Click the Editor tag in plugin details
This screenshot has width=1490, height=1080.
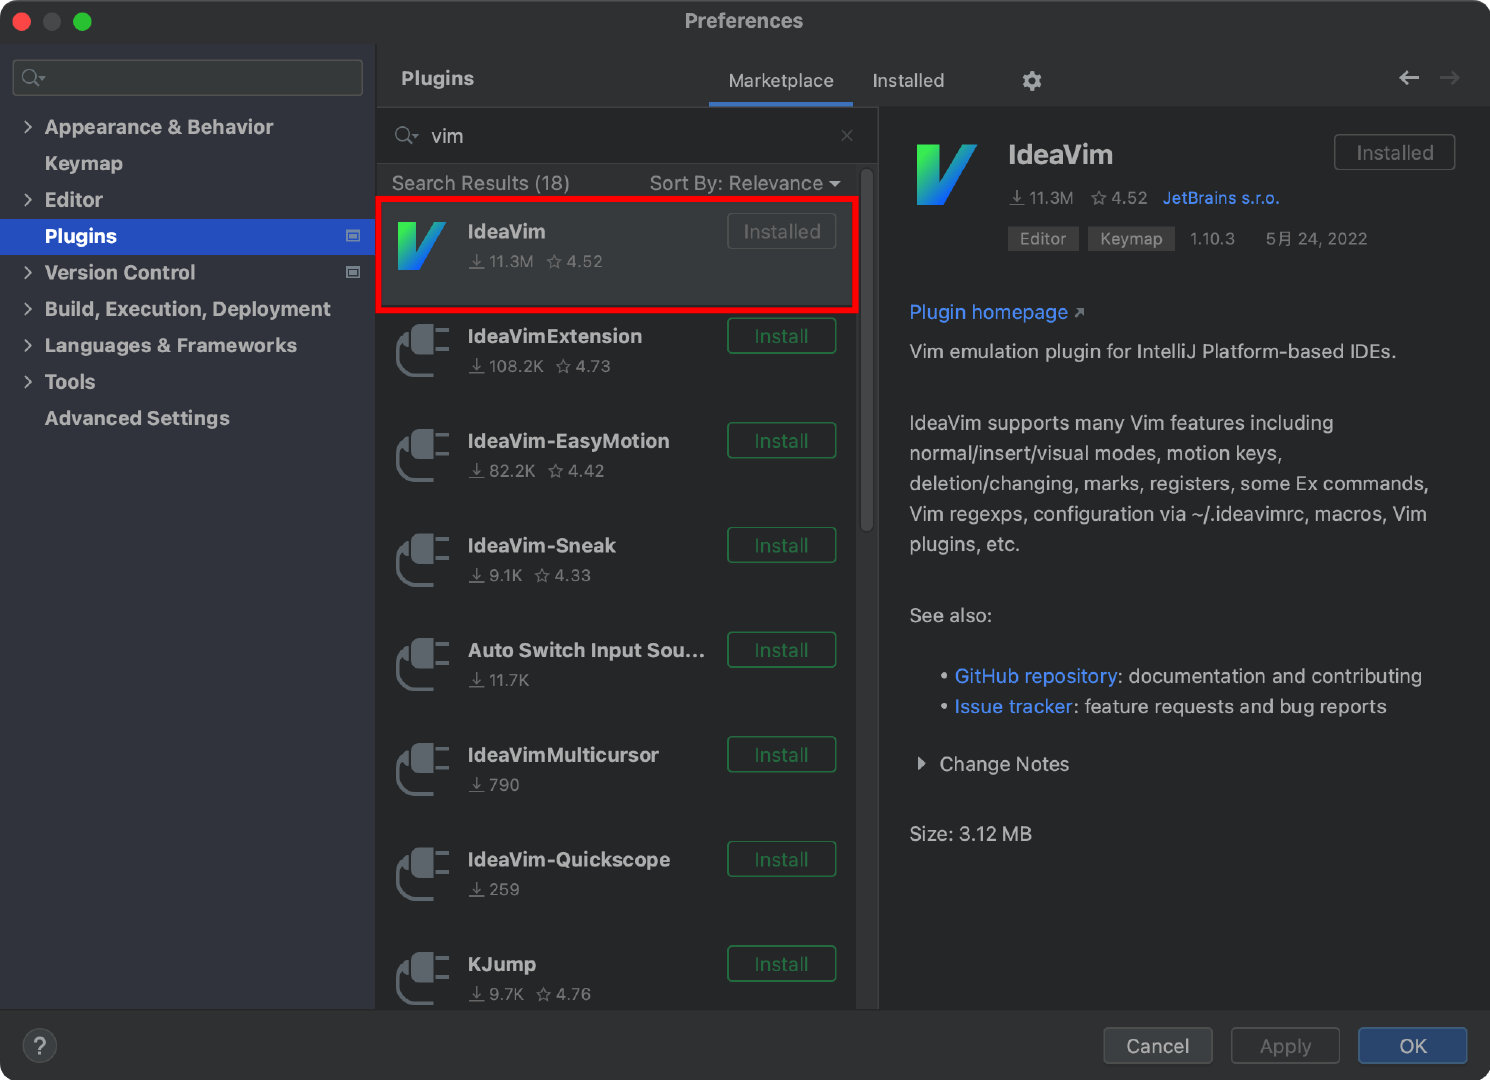point(1043,239)
